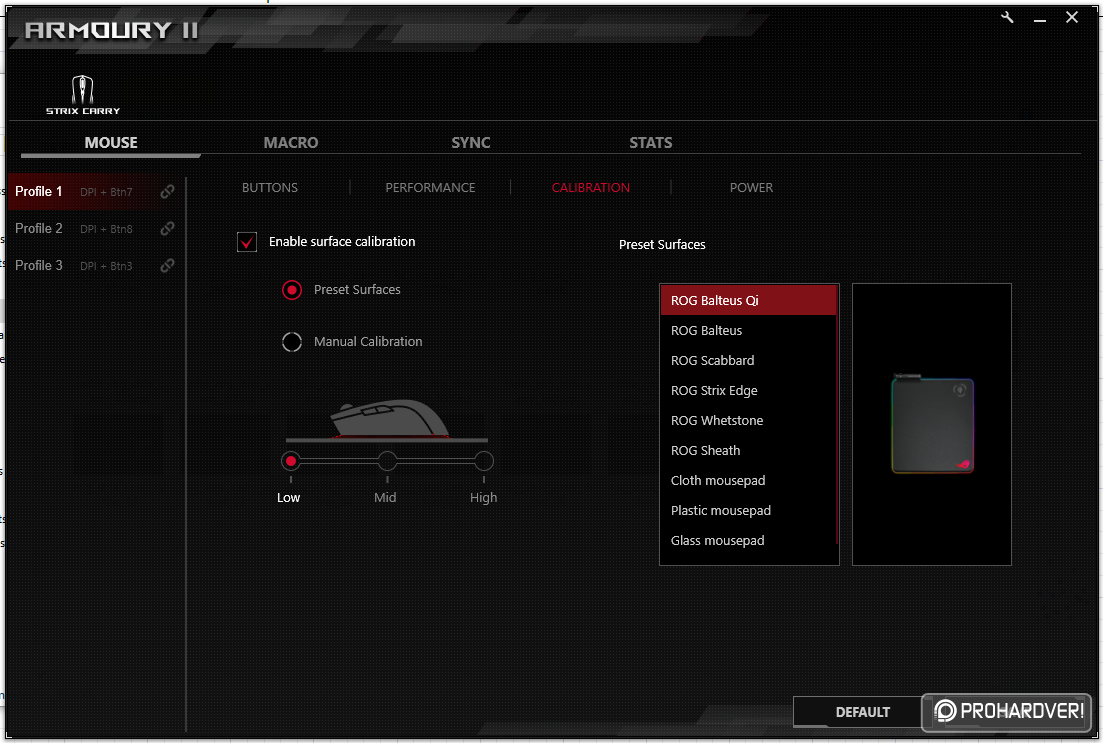Open the POWER sub-tab
1103x743 pixels.
(x=751, y=188)
